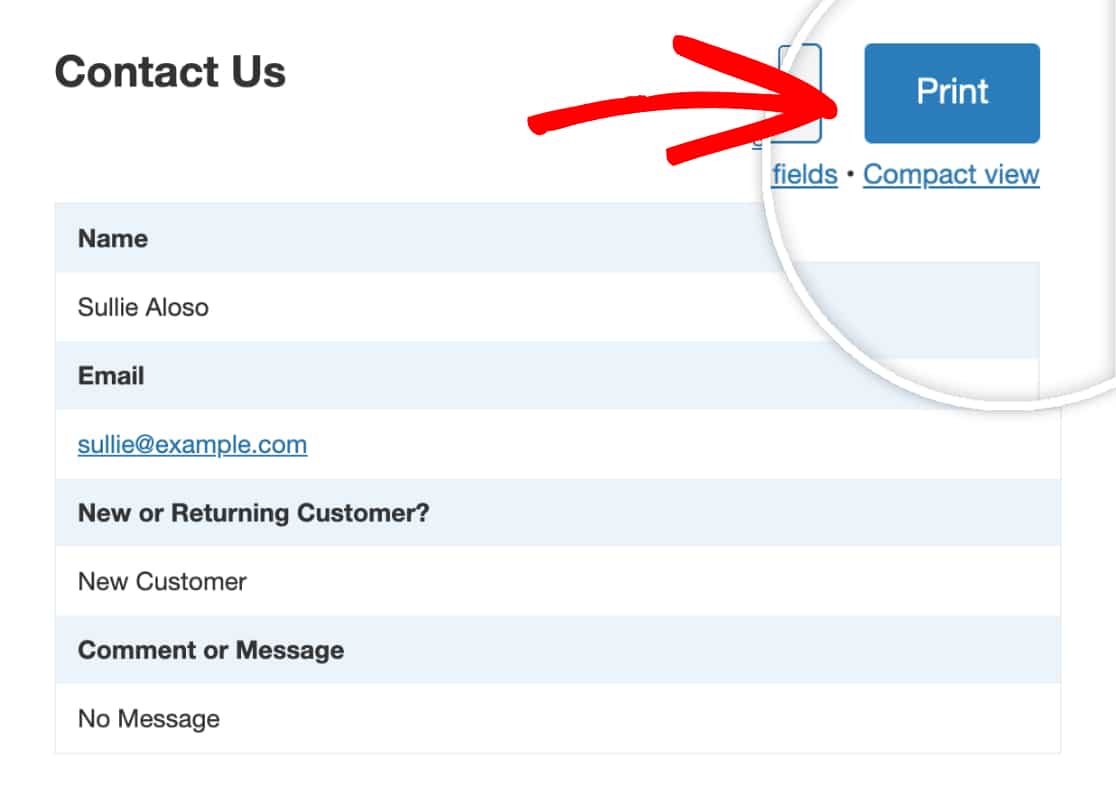Open the sullie@example.com email link
The height and width of the screenshot is (795, 1116).
(x=192, y=444)
